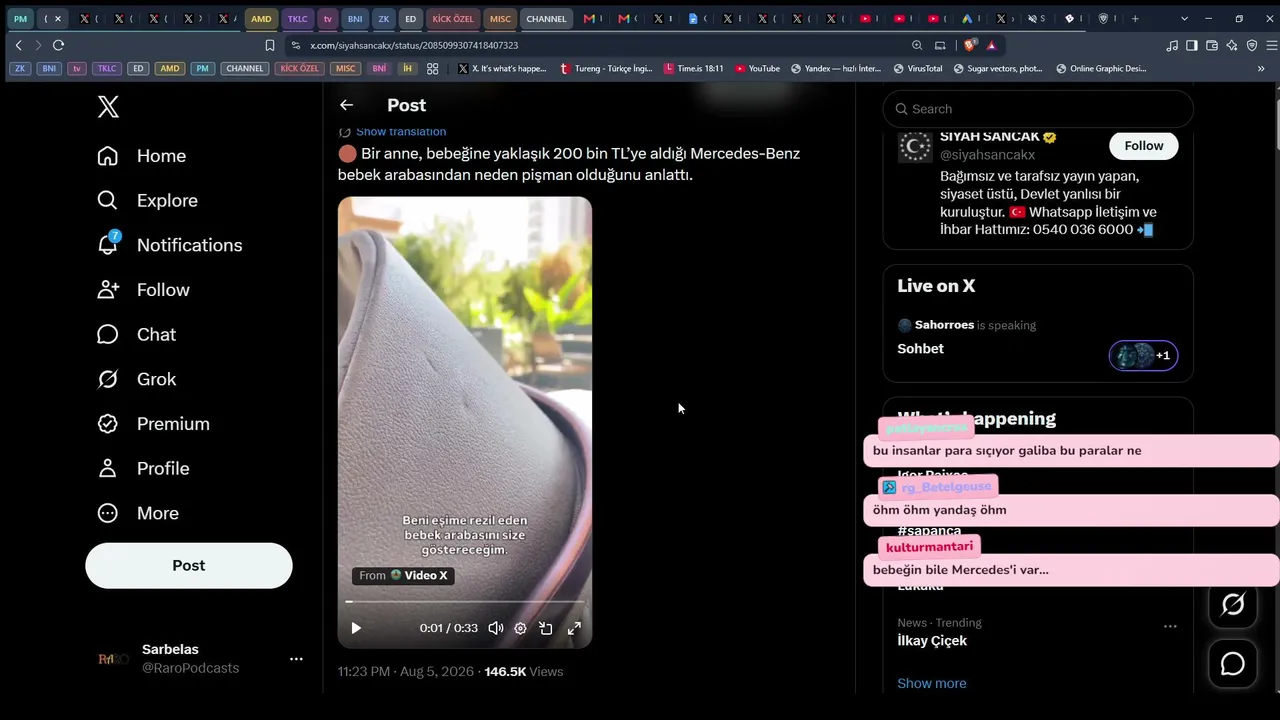Open the VirusTotal bookmark
The height and width of the screenshot is (720, 1280).
(x=918, y=69)
